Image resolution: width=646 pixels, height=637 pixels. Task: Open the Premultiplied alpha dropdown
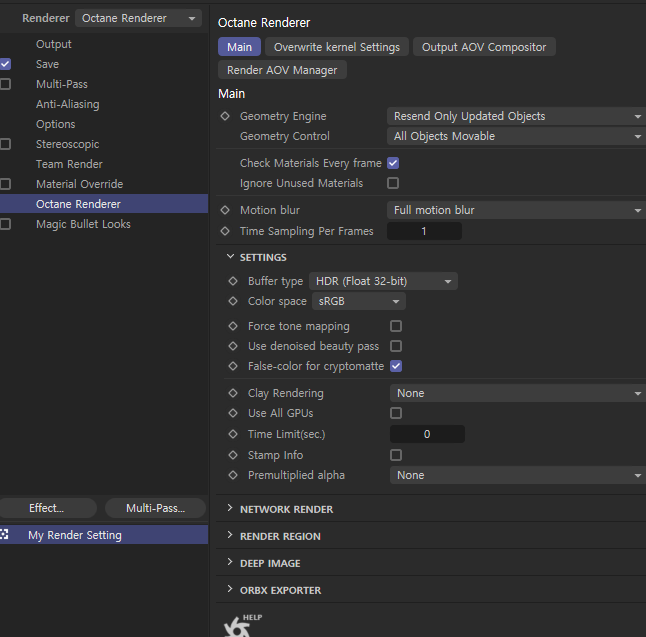(x=518, y=475)
